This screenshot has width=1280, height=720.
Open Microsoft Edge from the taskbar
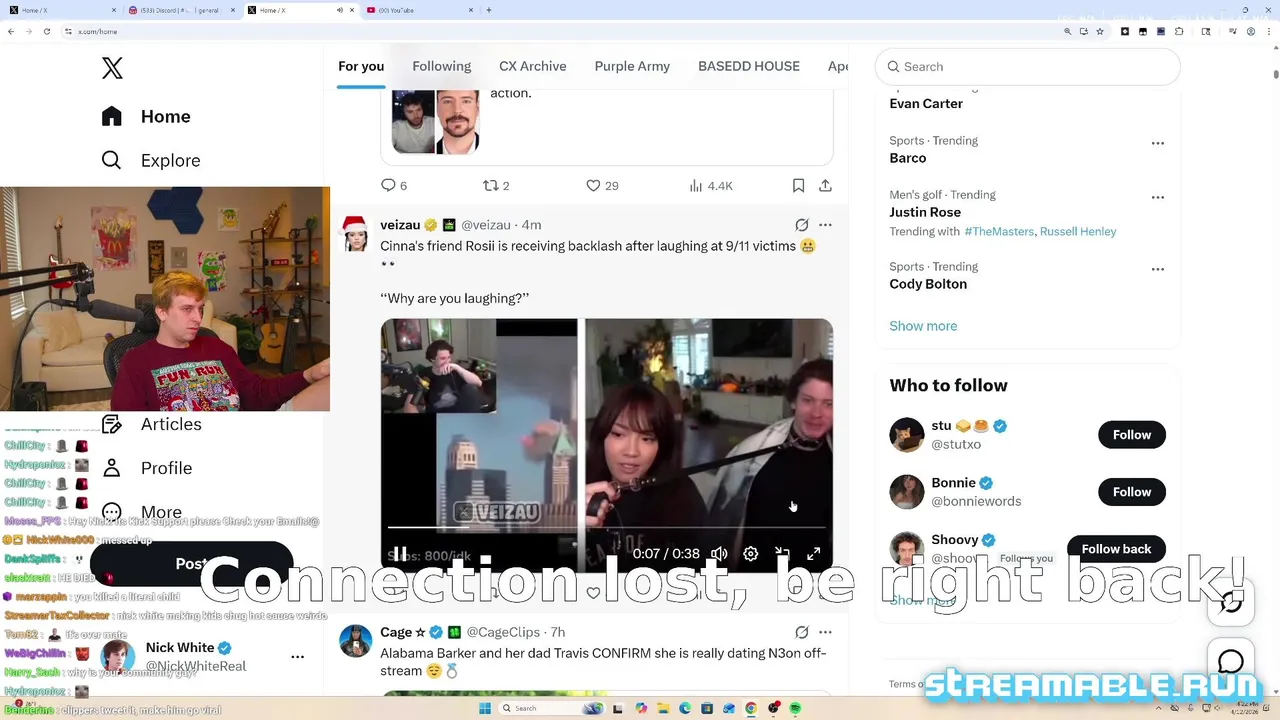tap(685, 708)
